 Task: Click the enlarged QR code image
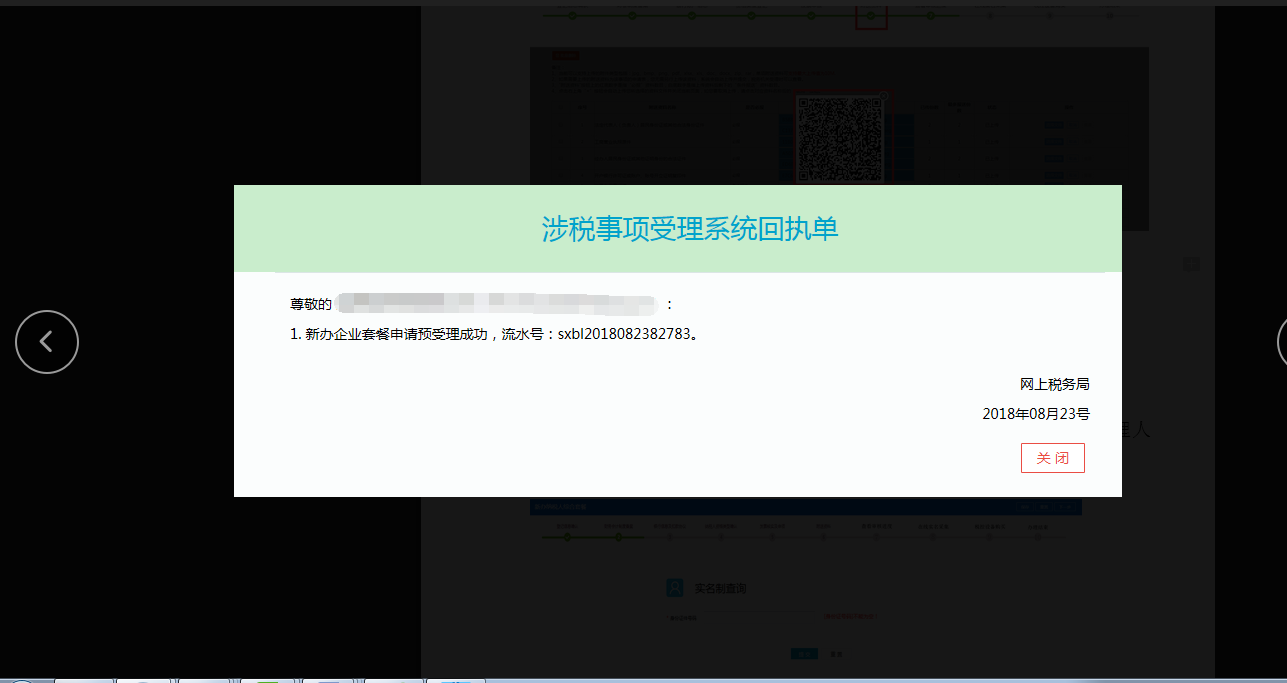tap(840, 137)
